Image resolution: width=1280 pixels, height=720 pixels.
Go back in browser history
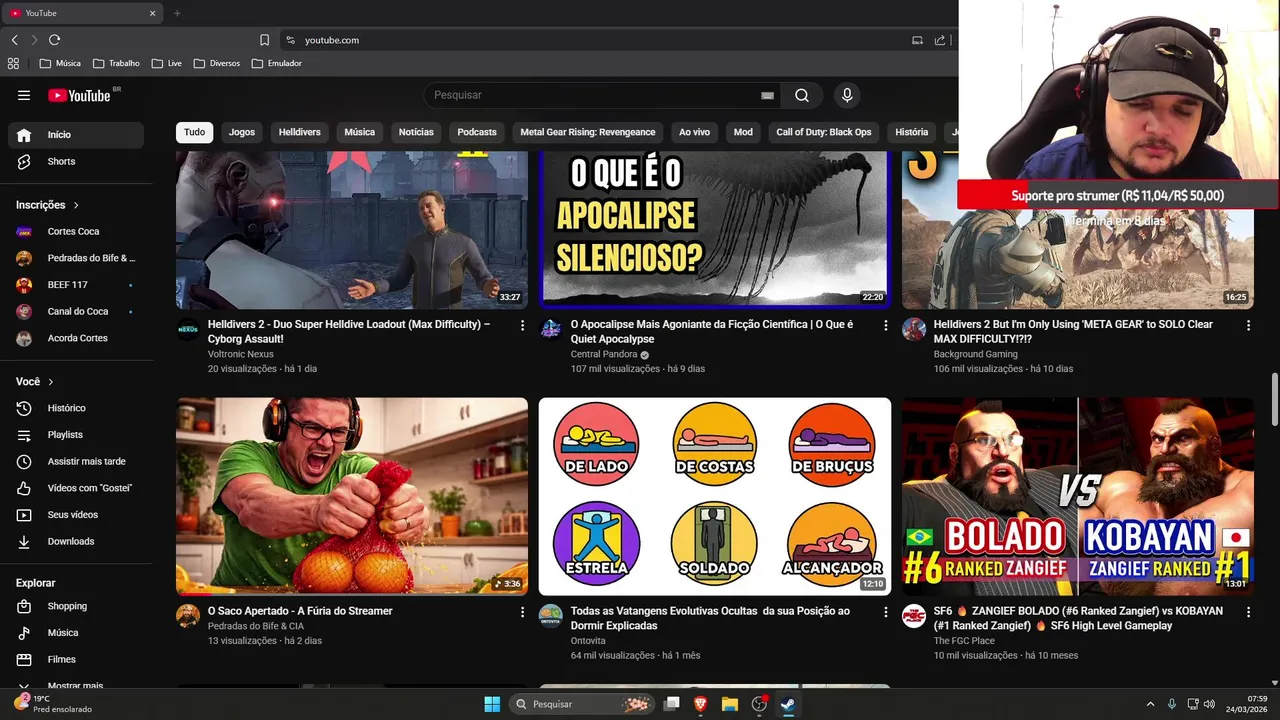pyautogui.click(x=14, y=40)
